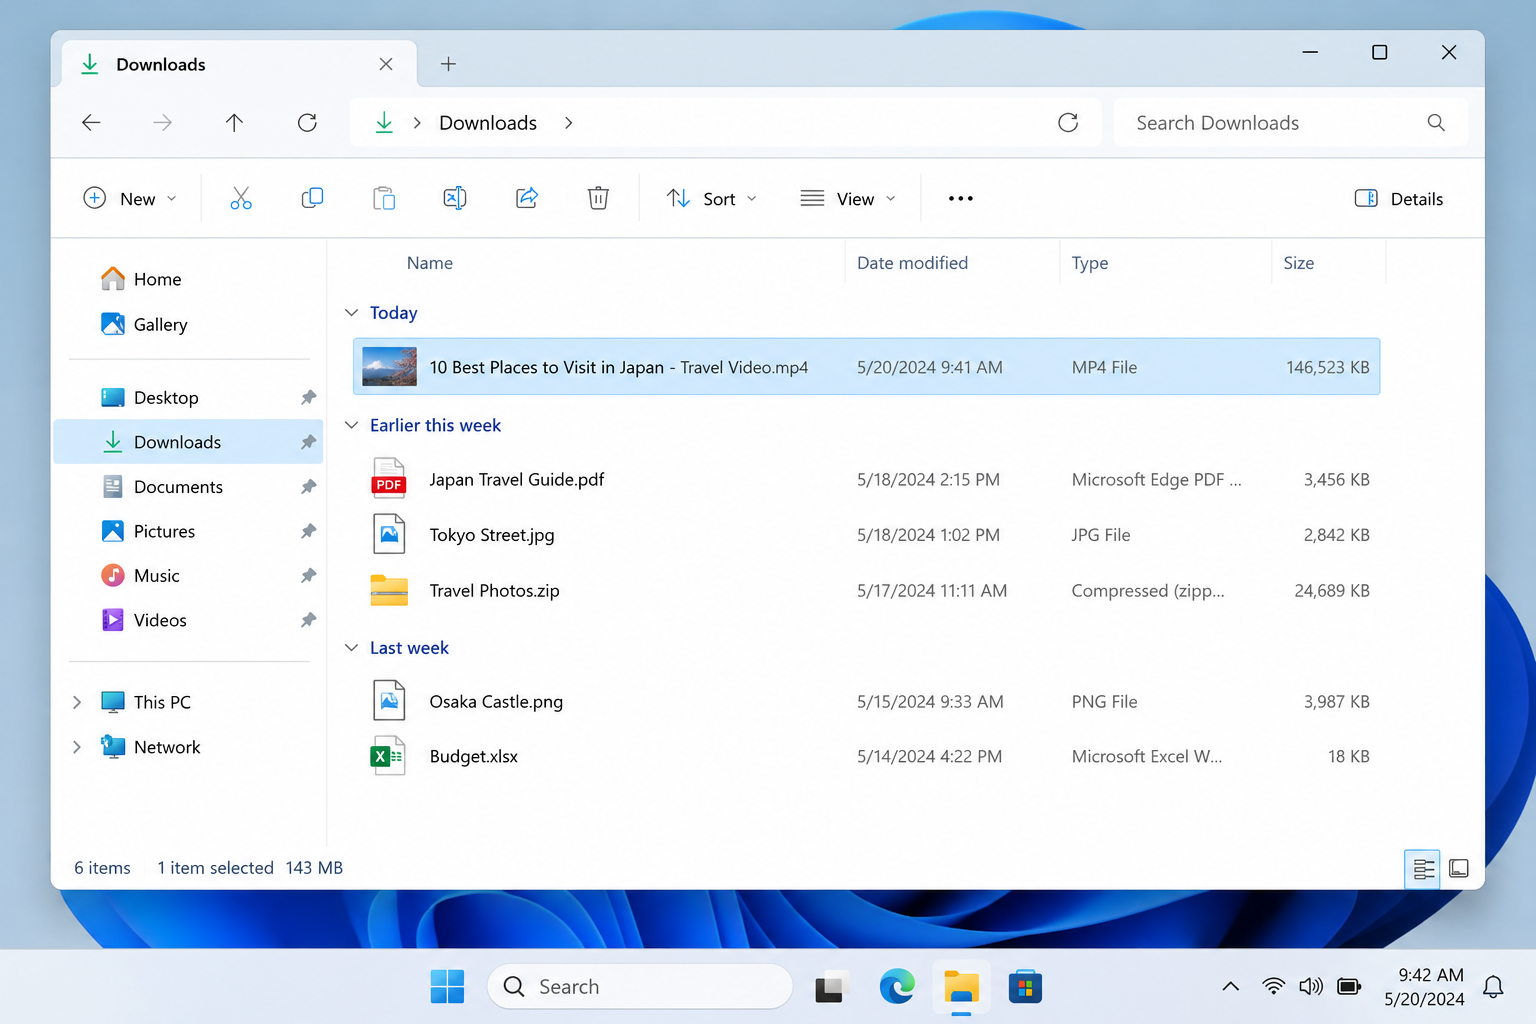Click the Osaka Castle.png image icon

389,700
